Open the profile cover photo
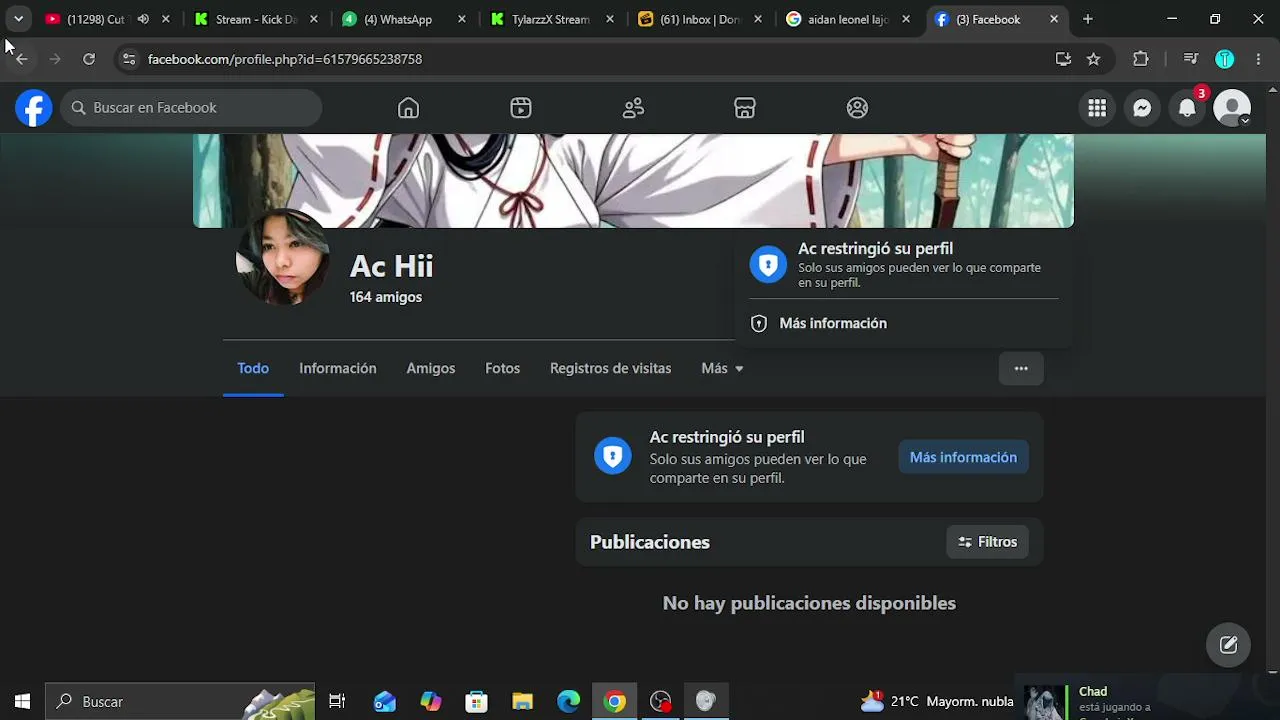Image resolution: width=1280 pixels, height=720 pixels. click(x=633, y=181)
